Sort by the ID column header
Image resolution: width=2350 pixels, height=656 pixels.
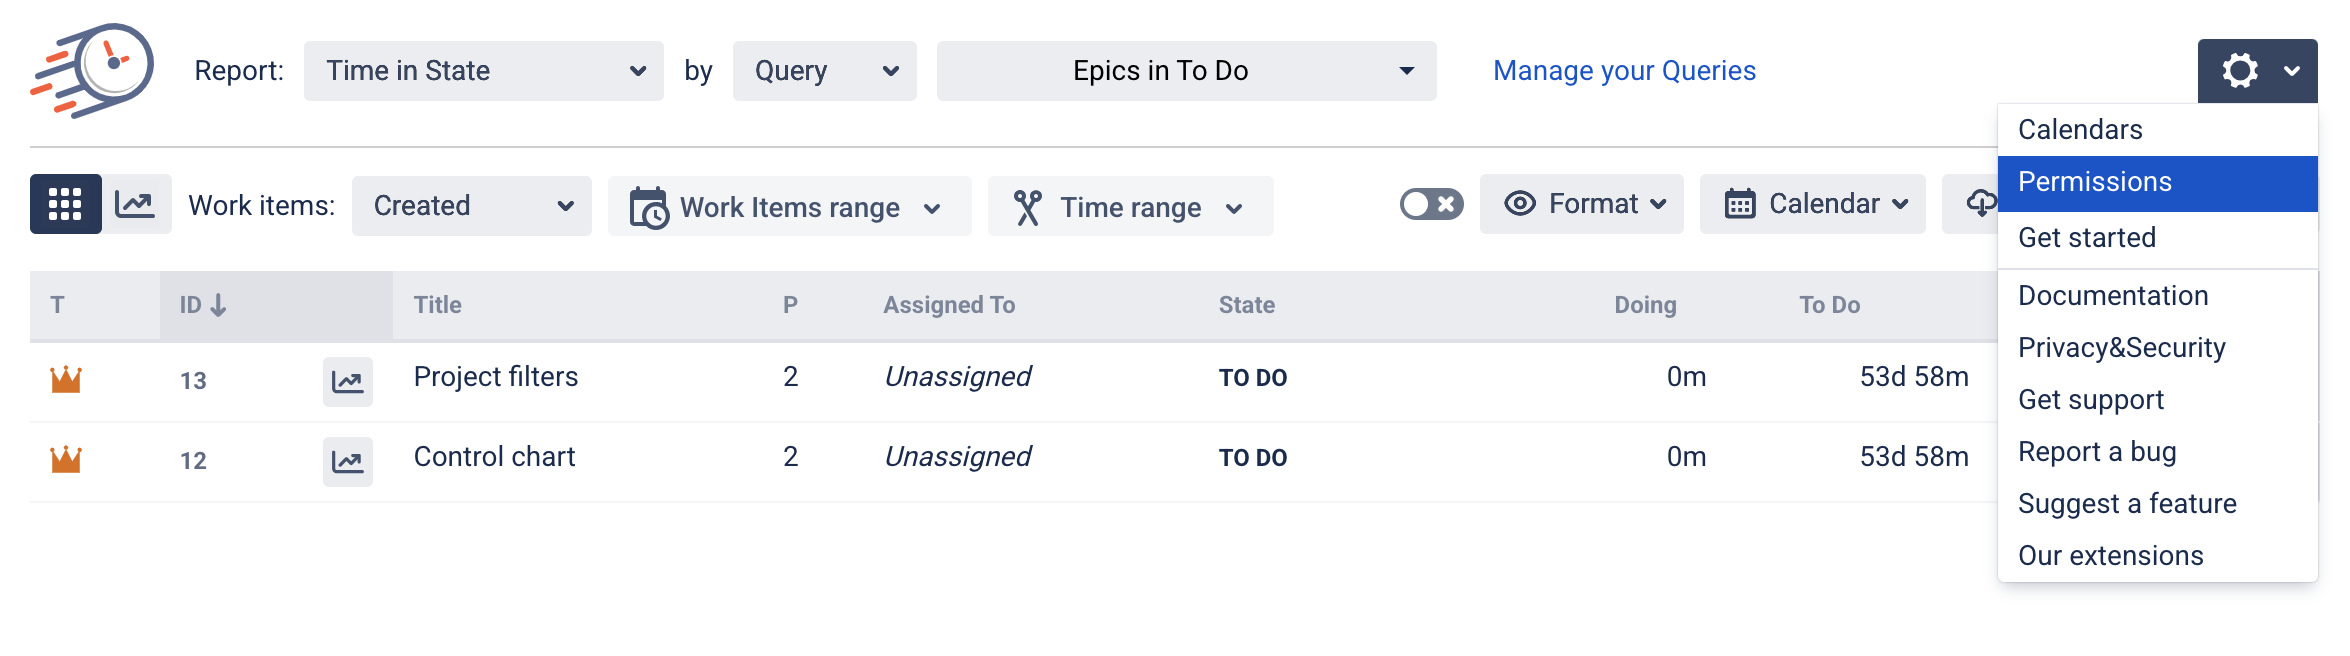coord(203,305)
